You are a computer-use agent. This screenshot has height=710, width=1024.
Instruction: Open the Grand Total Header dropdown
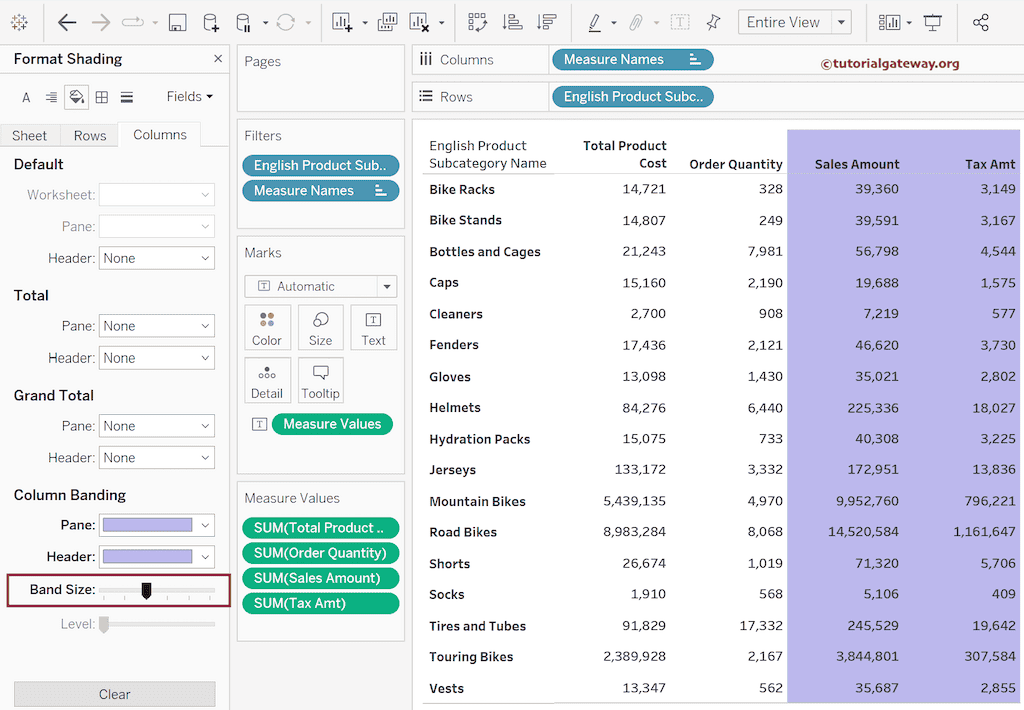(156, 457)
